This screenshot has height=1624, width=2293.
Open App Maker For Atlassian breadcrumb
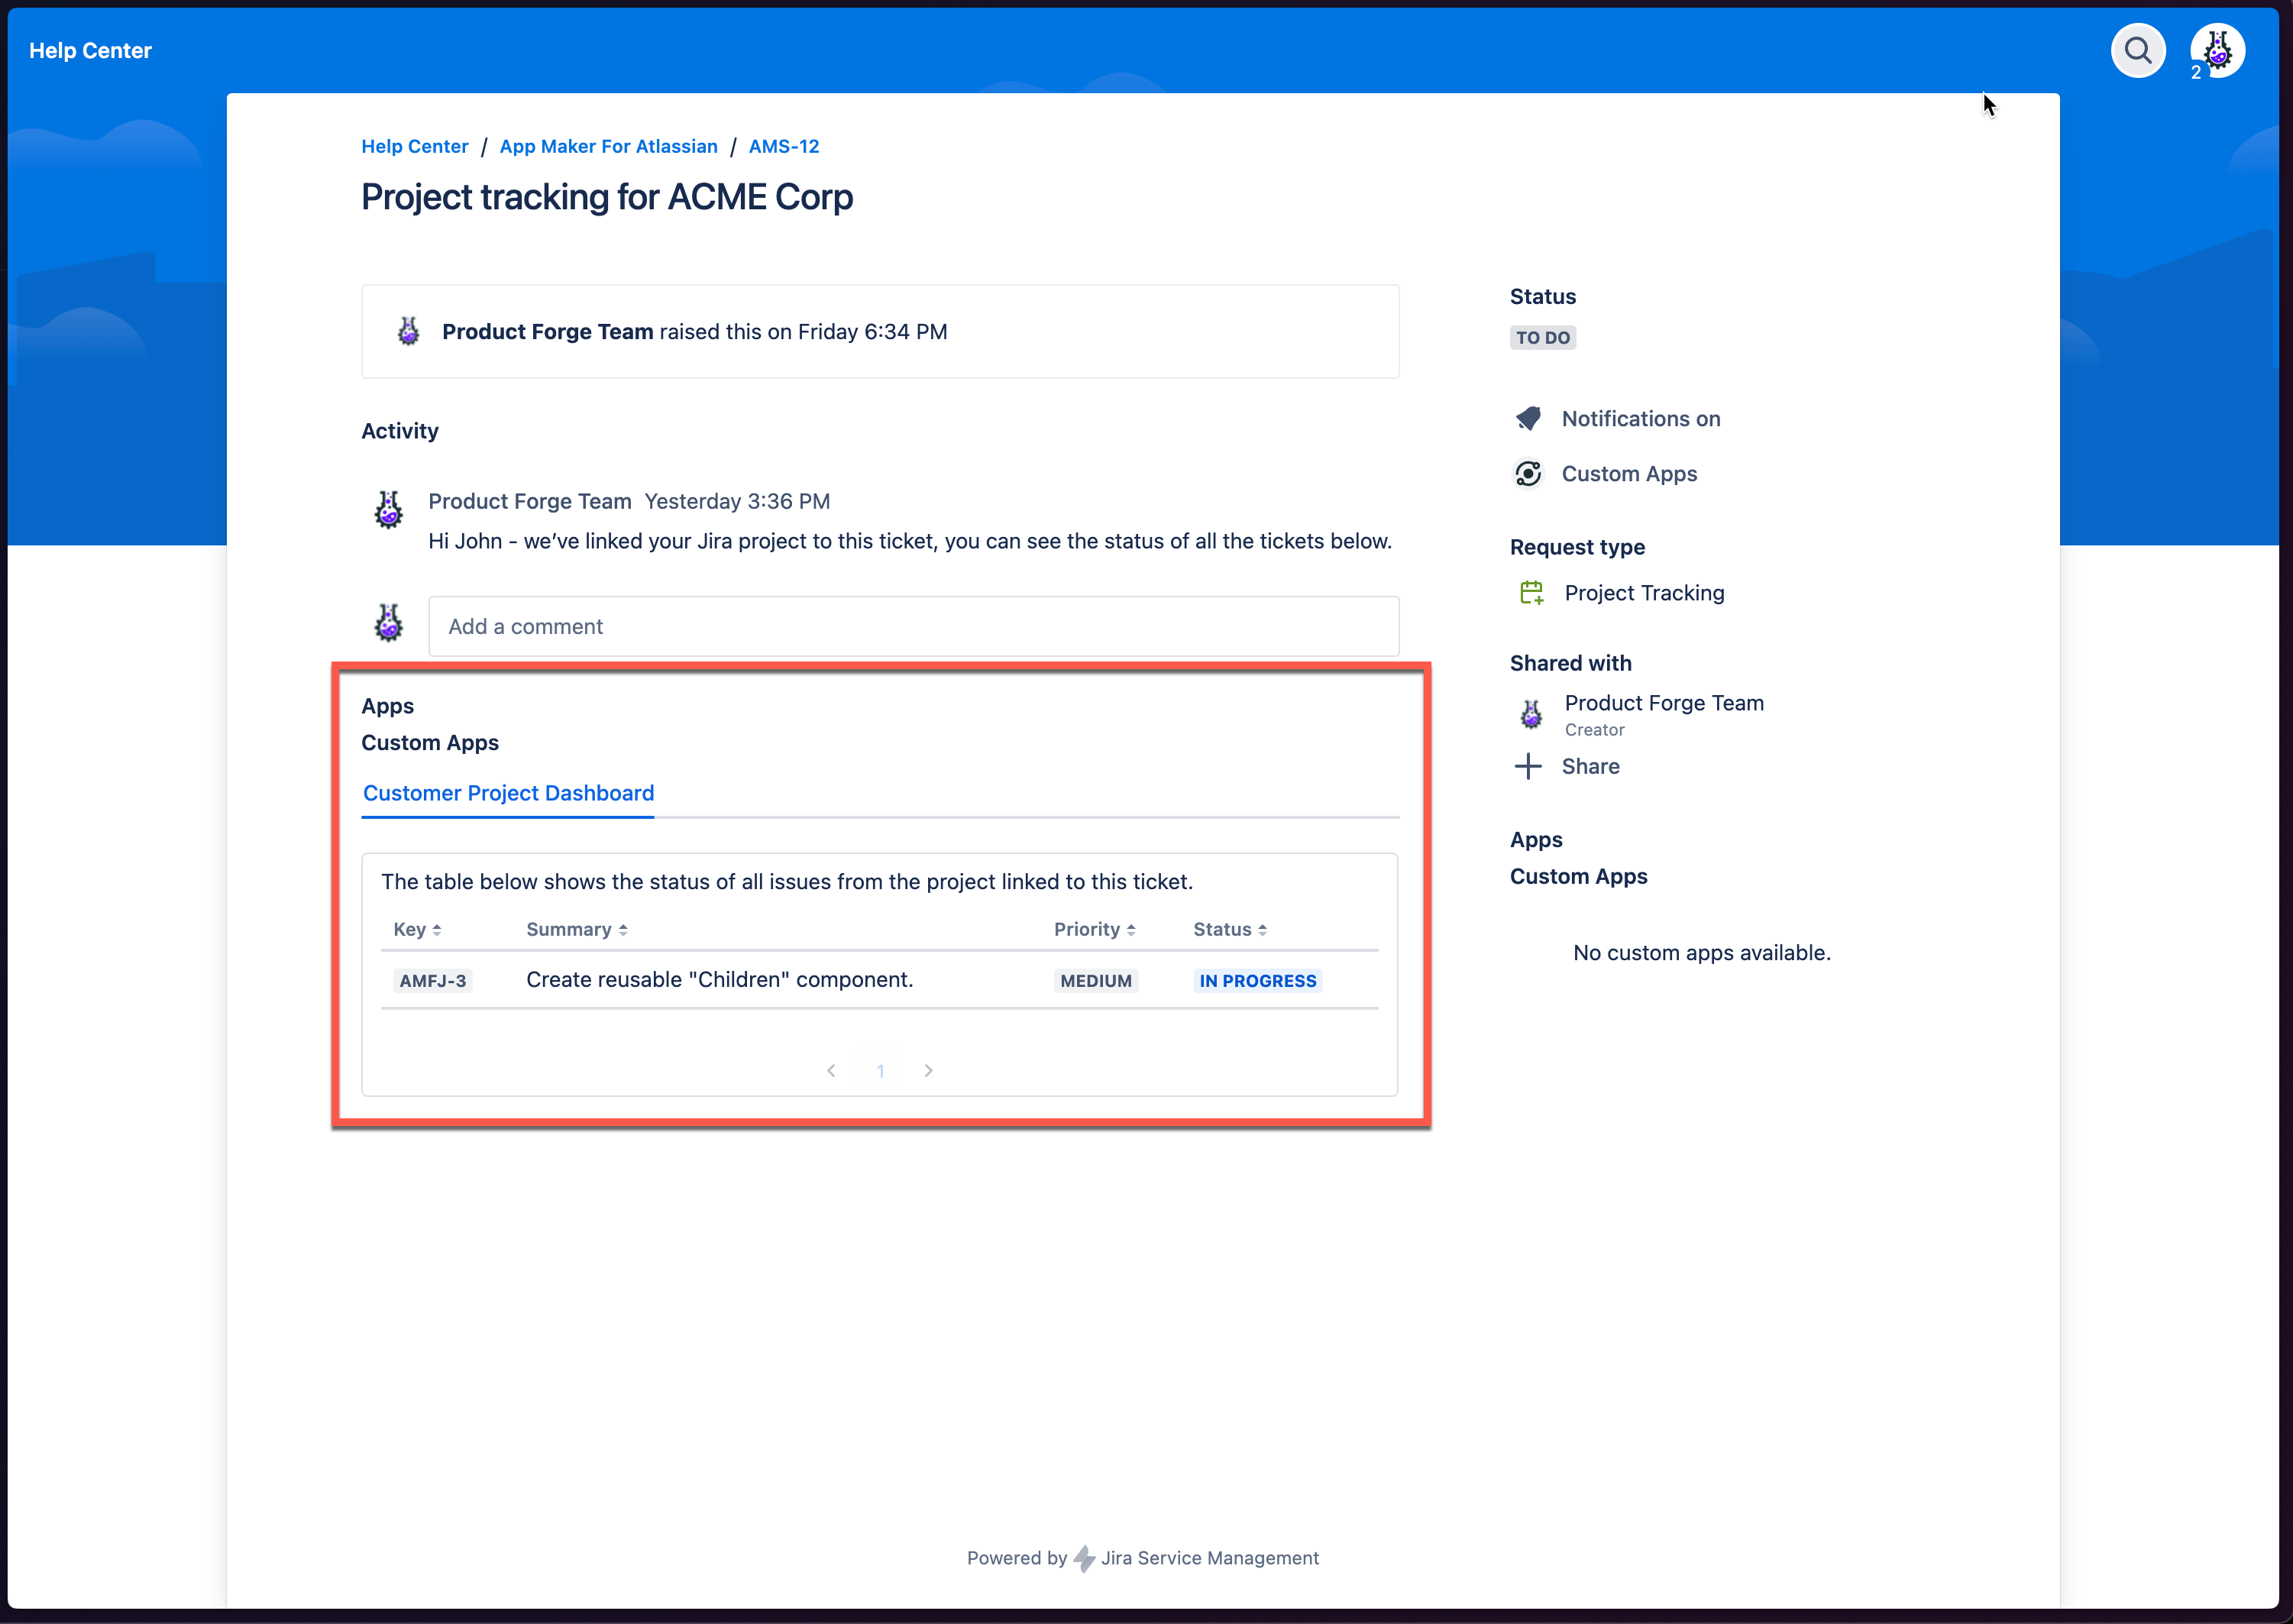point(608,147)
